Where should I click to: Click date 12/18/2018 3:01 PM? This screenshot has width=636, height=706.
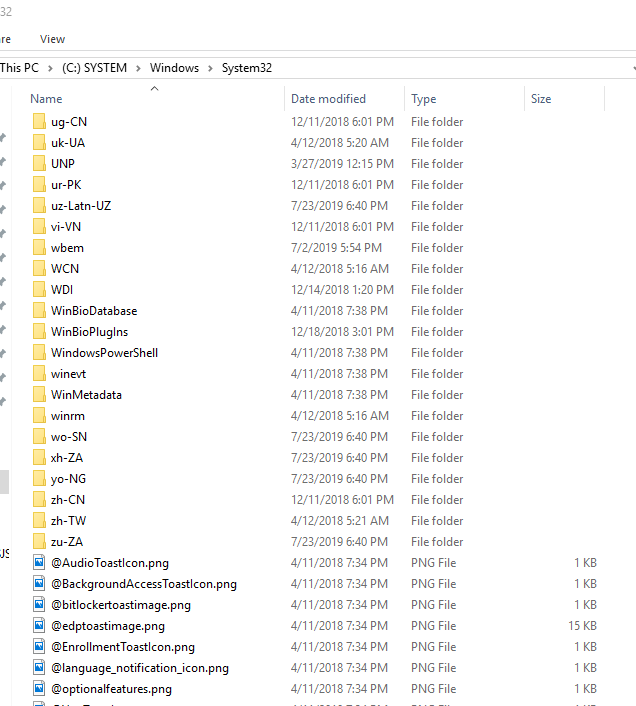342,332
